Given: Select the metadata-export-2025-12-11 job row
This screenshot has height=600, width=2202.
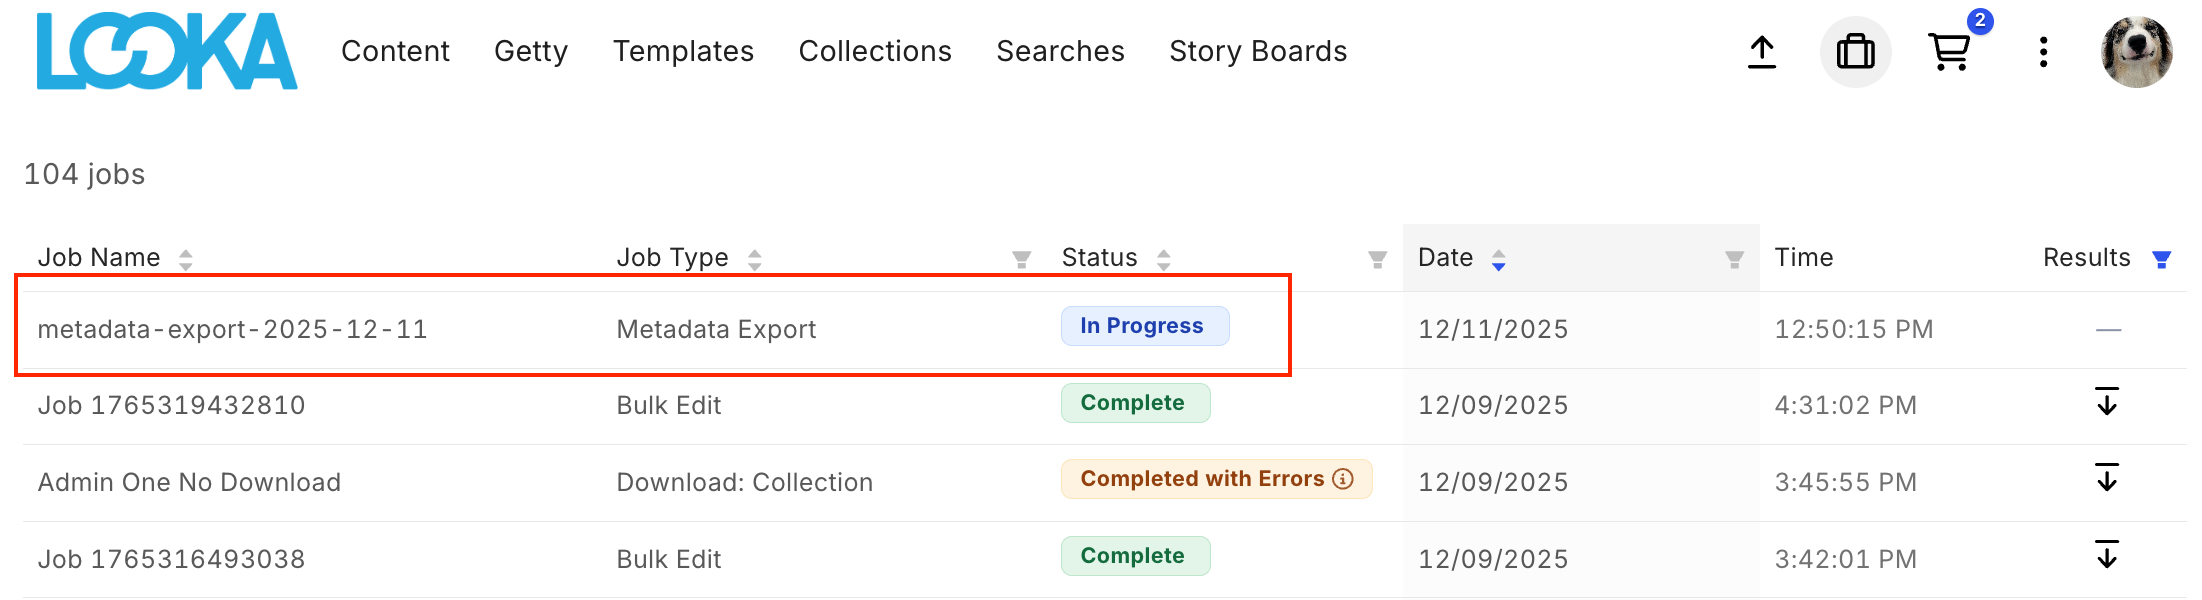Looking at the screenshot, I should (x=232, y=329).
